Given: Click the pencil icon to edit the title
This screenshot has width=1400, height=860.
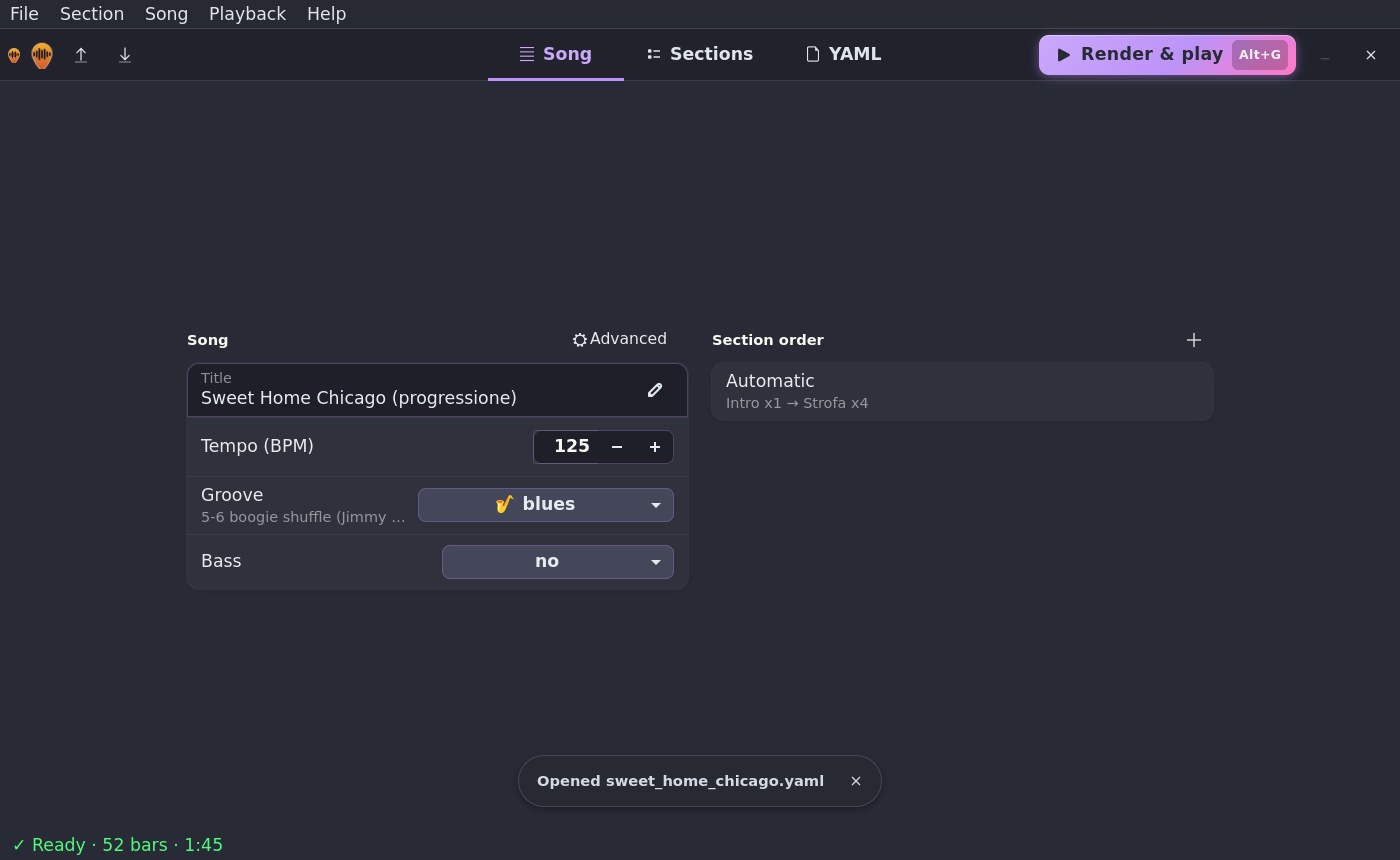Looking at the screenshot, I should point(655,390).
